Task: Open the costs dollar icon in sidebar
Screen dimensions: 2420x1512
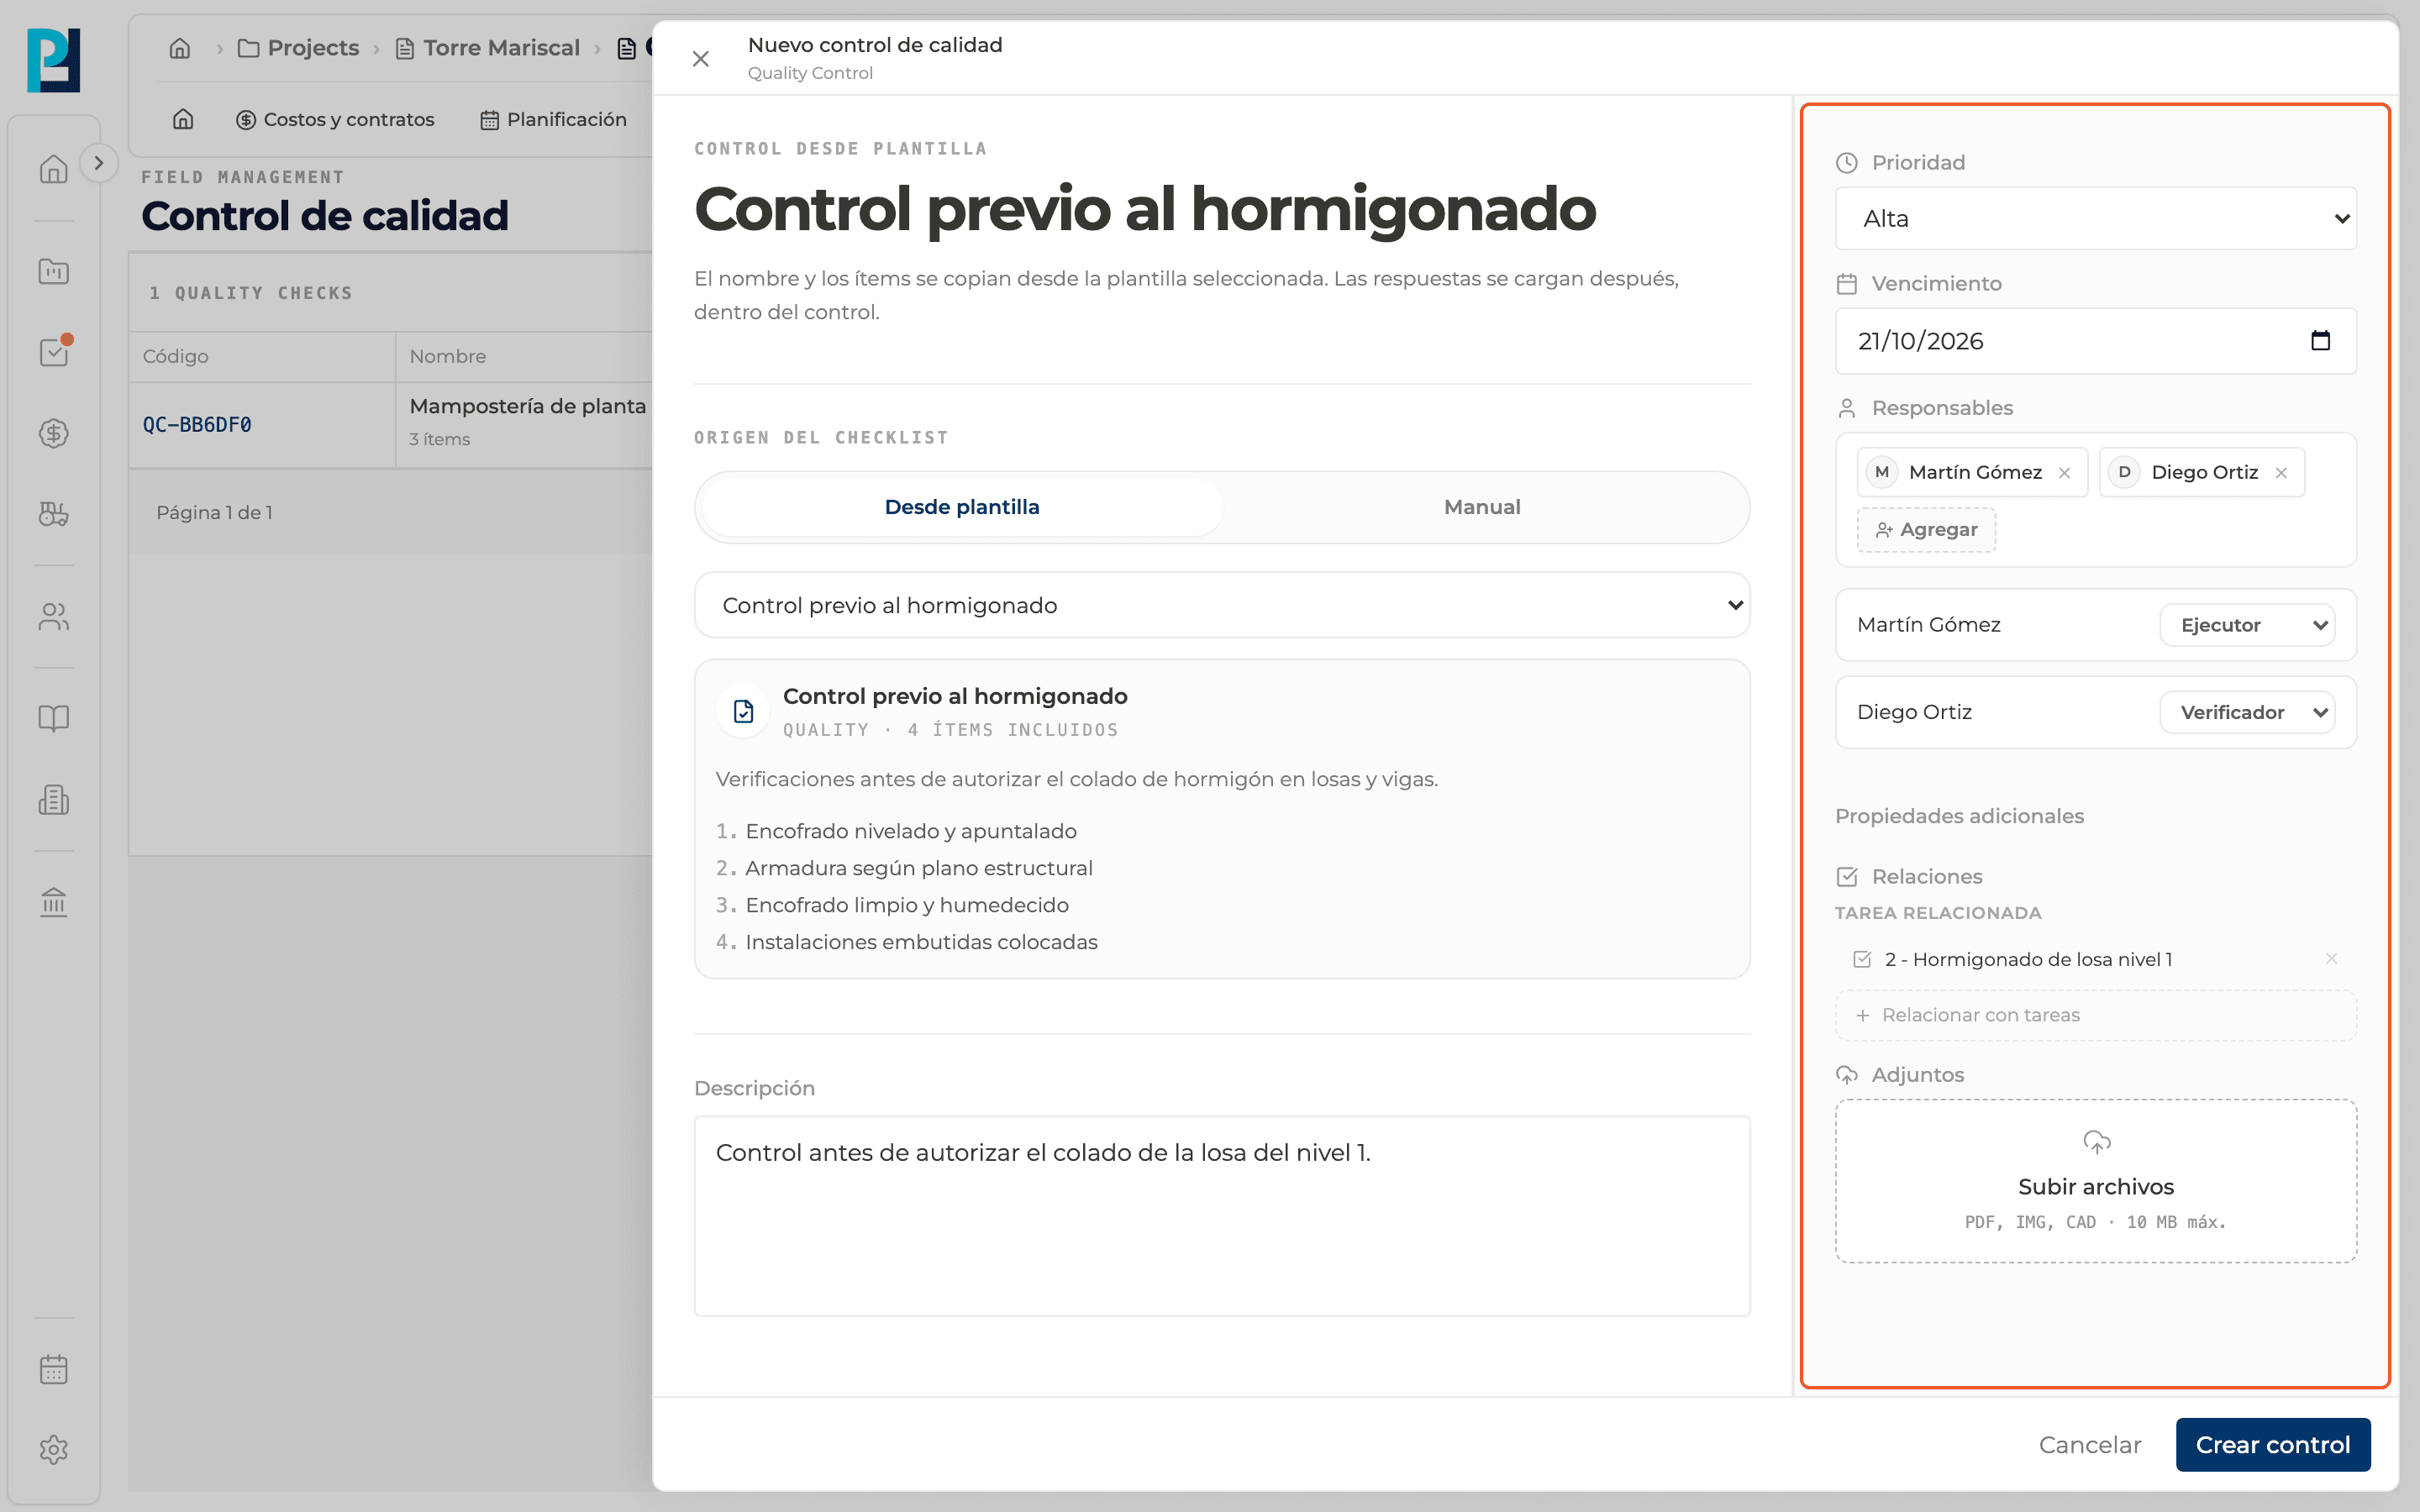Action: [54, 433]
